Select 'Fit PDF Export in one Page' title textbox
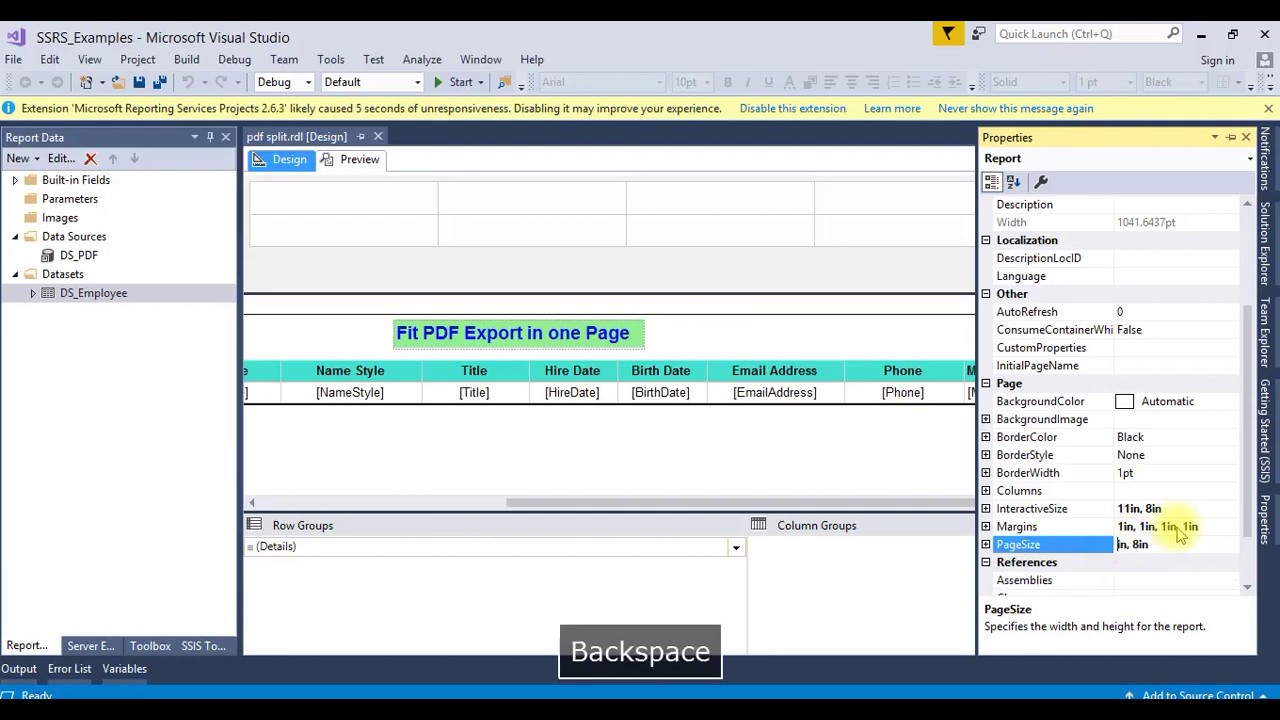 [519, 334]
